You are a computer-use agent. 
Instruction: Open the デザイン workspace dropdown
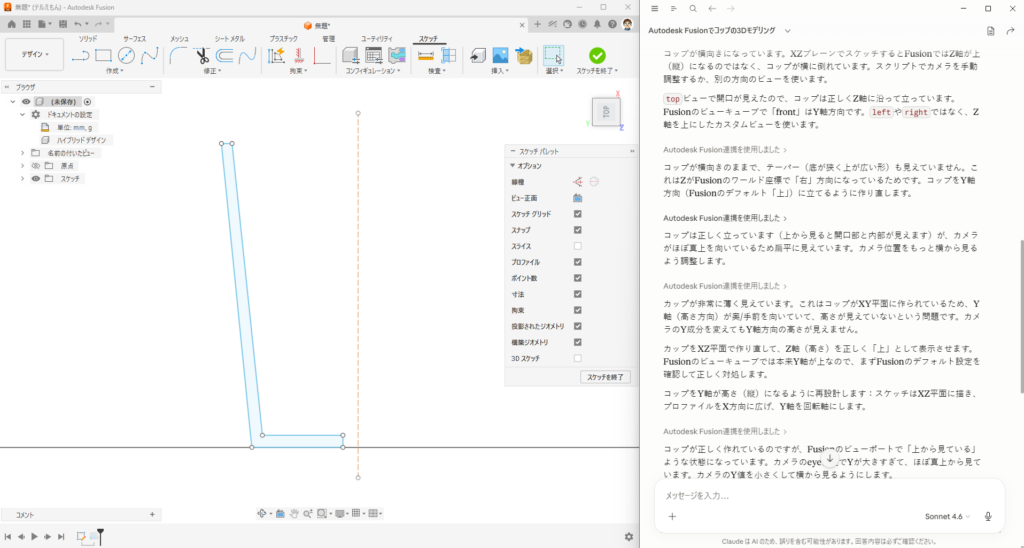point(35,55)
